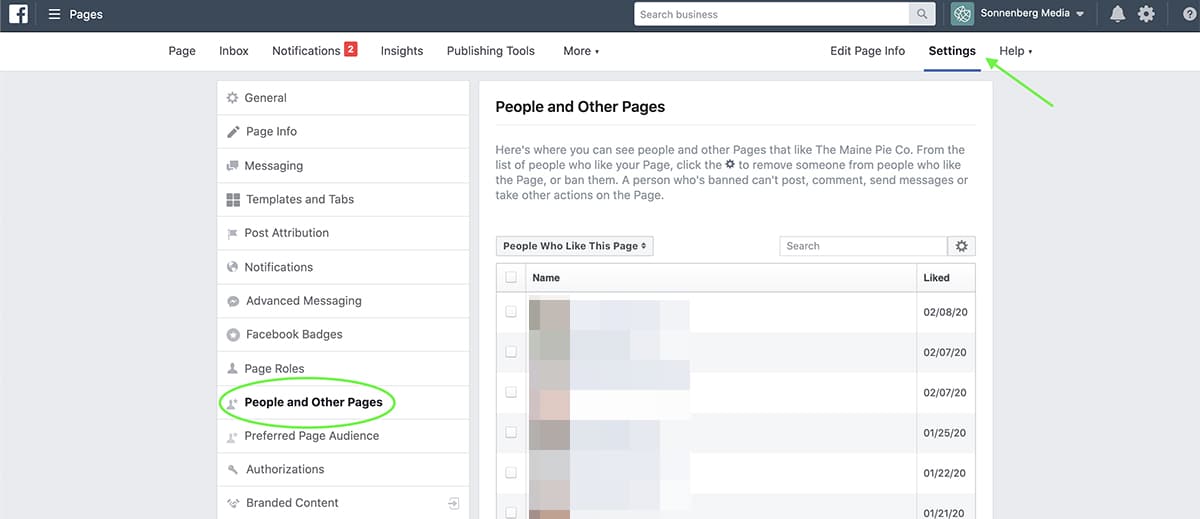Click the Sonnenberg Media profile avatar
1200x519 pixels.
click(x=962, y=14)
